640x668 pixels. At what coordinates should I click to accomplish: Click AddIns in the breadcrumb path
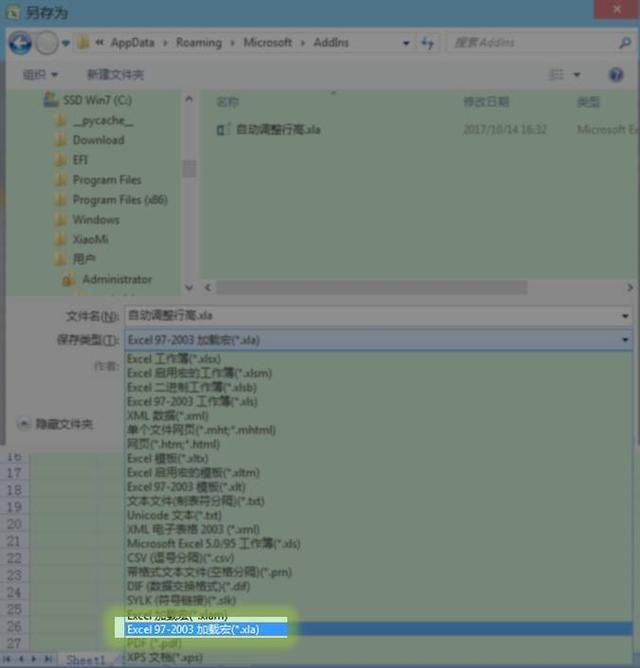(331, 43)
